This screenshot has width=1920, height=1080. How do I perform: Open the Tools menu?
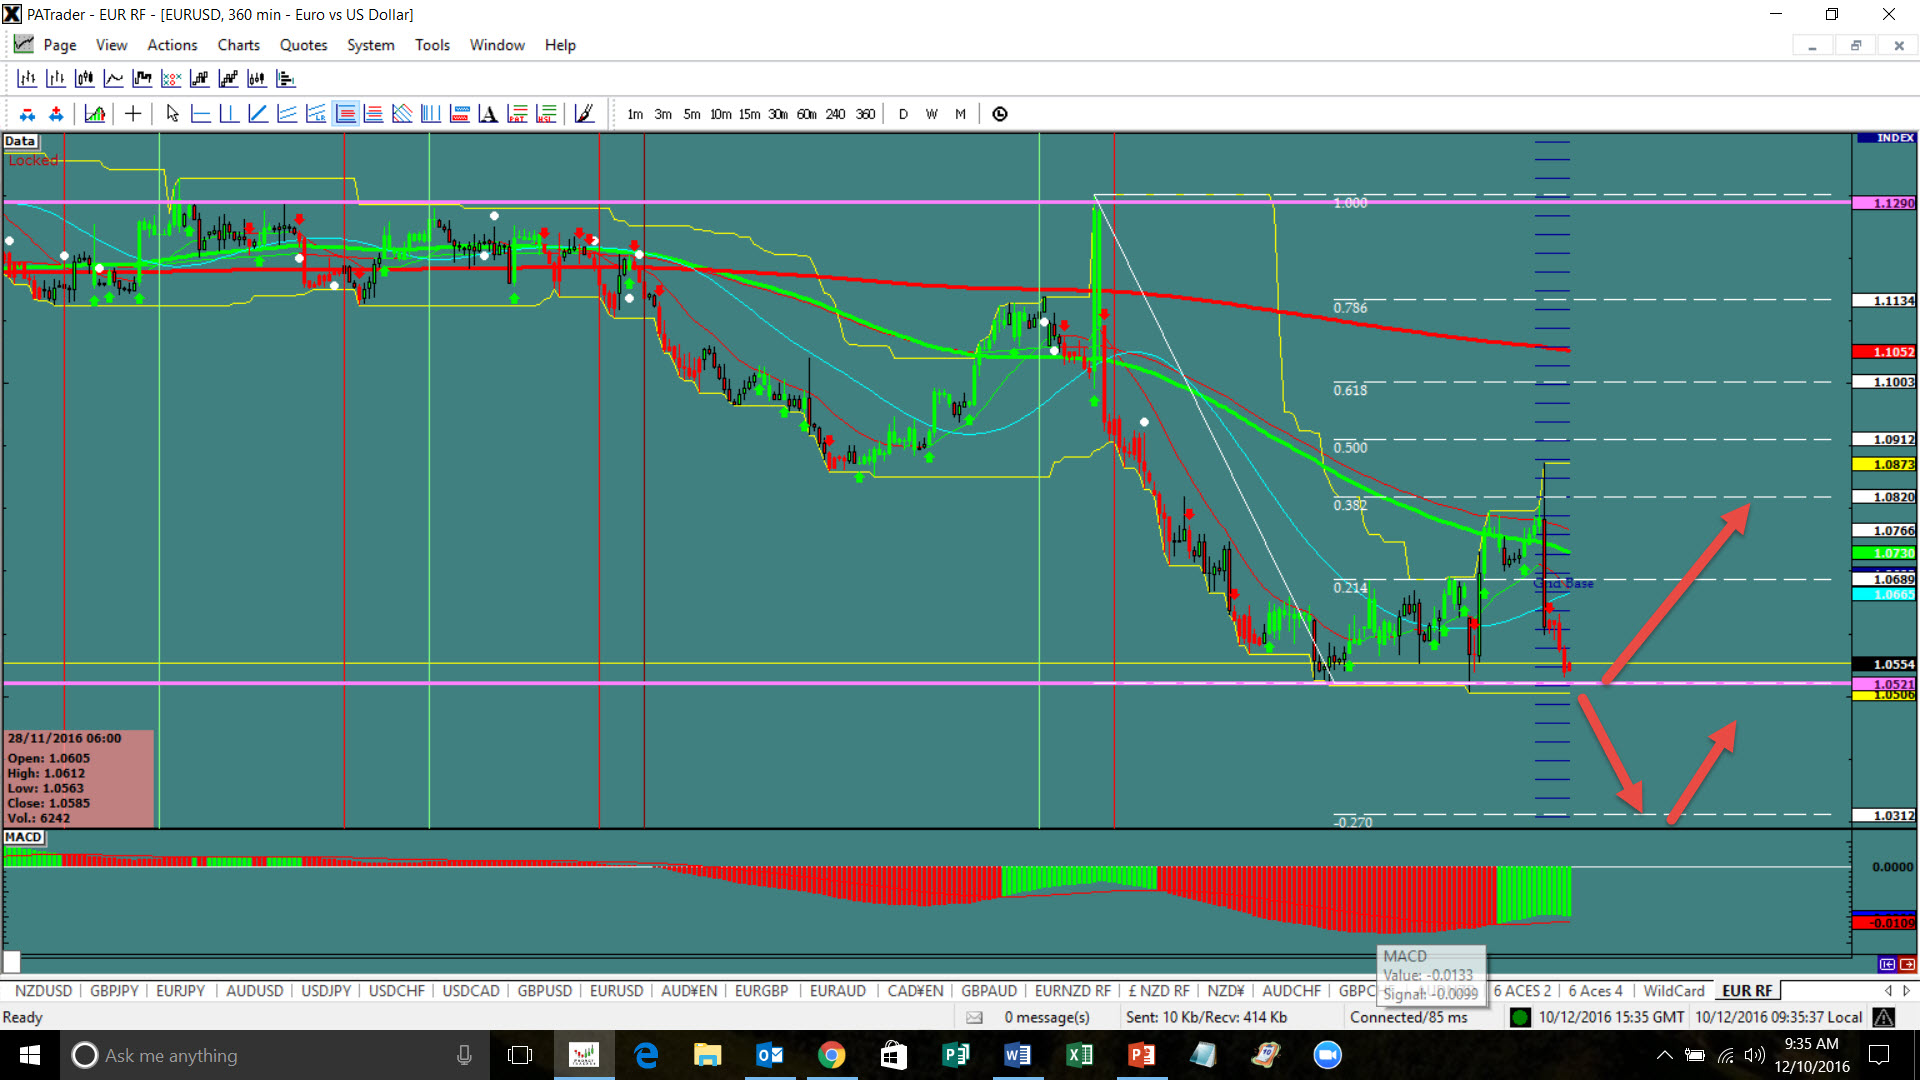[x=432, y=45]
